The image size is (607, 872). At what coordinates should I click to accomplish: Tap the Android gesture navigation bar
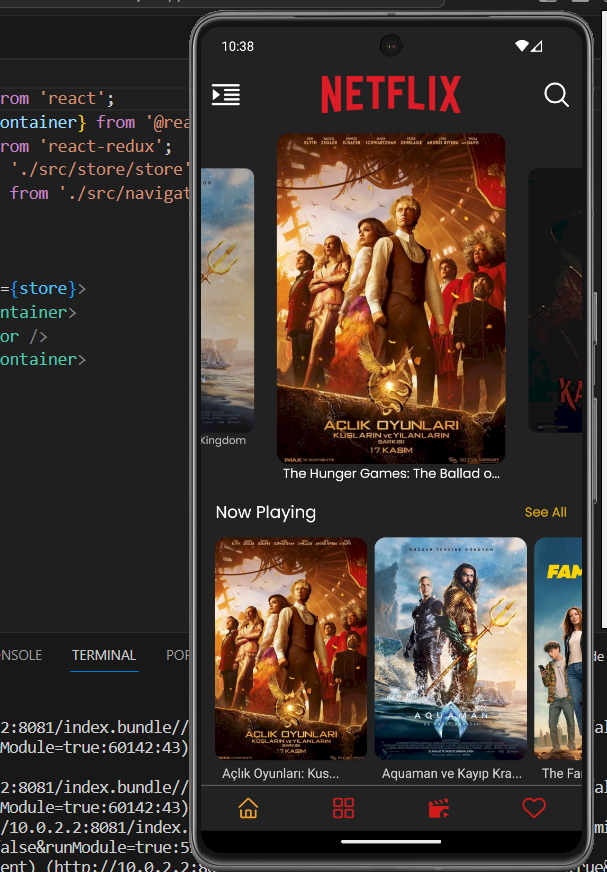[x=391, y=842]
